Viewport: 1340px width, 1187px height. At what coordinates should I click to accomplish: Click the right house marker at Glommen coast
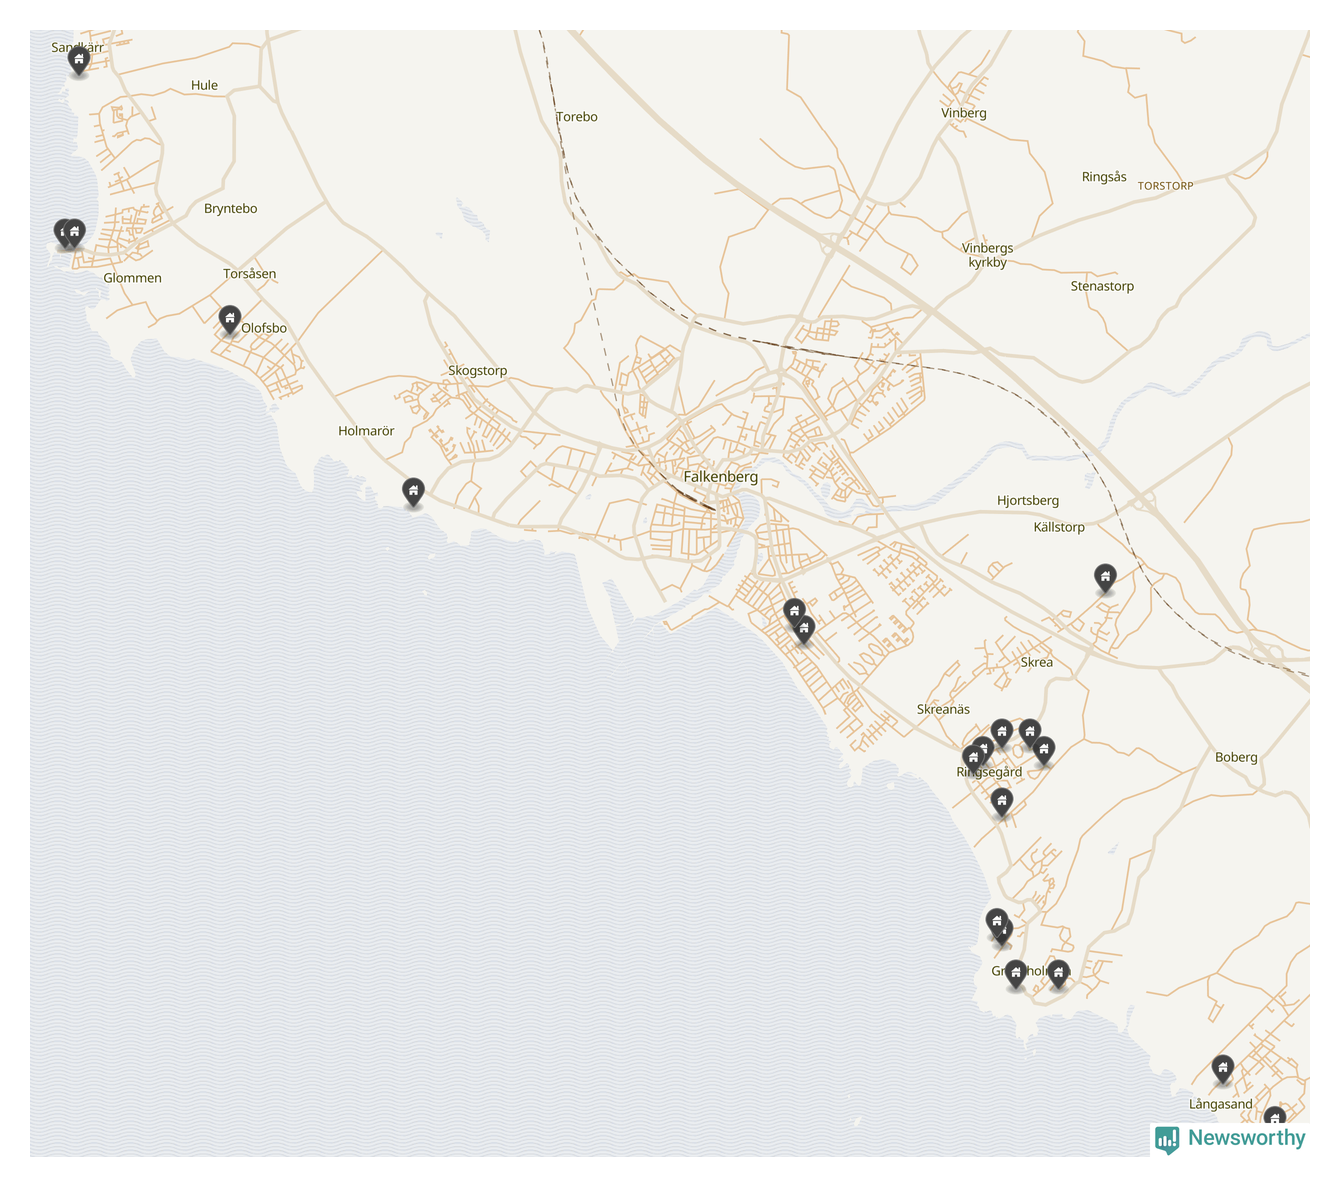tap(75, 232)
